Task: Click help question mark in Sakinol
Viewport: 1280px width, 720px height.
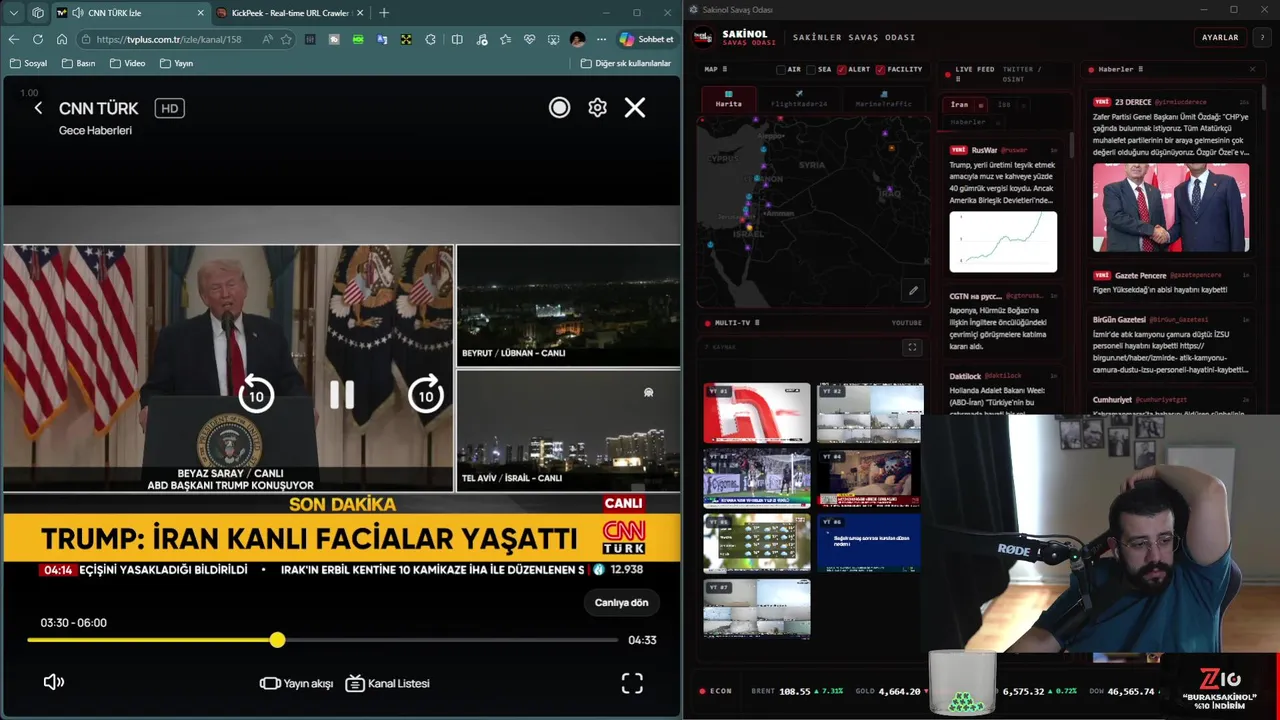Action: 1262,37
